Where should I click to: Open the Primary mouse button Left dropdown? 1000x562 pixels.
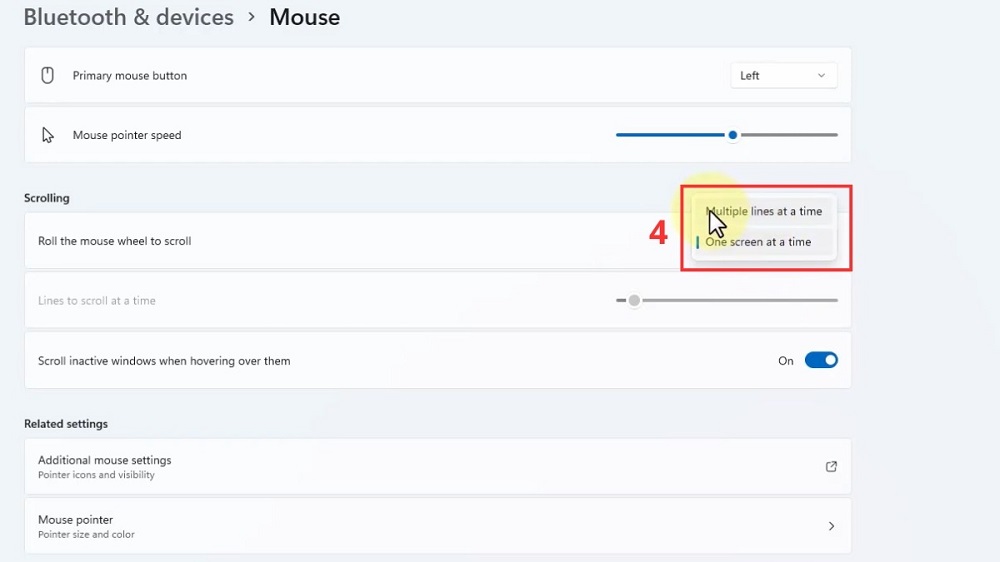click(x=783, y=76)
